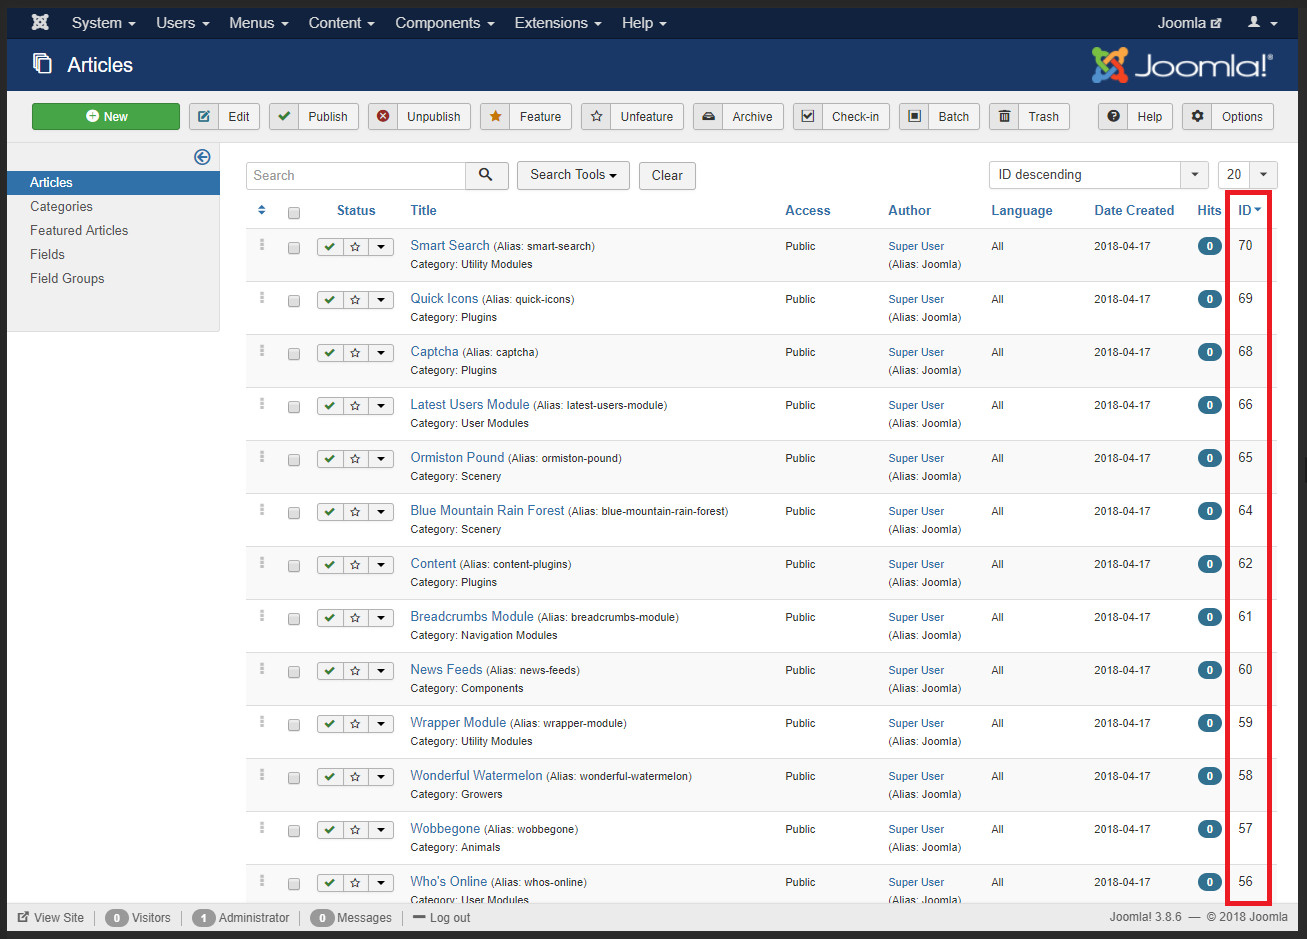Click the Joomla logo icon in top bar

(40, 22)
